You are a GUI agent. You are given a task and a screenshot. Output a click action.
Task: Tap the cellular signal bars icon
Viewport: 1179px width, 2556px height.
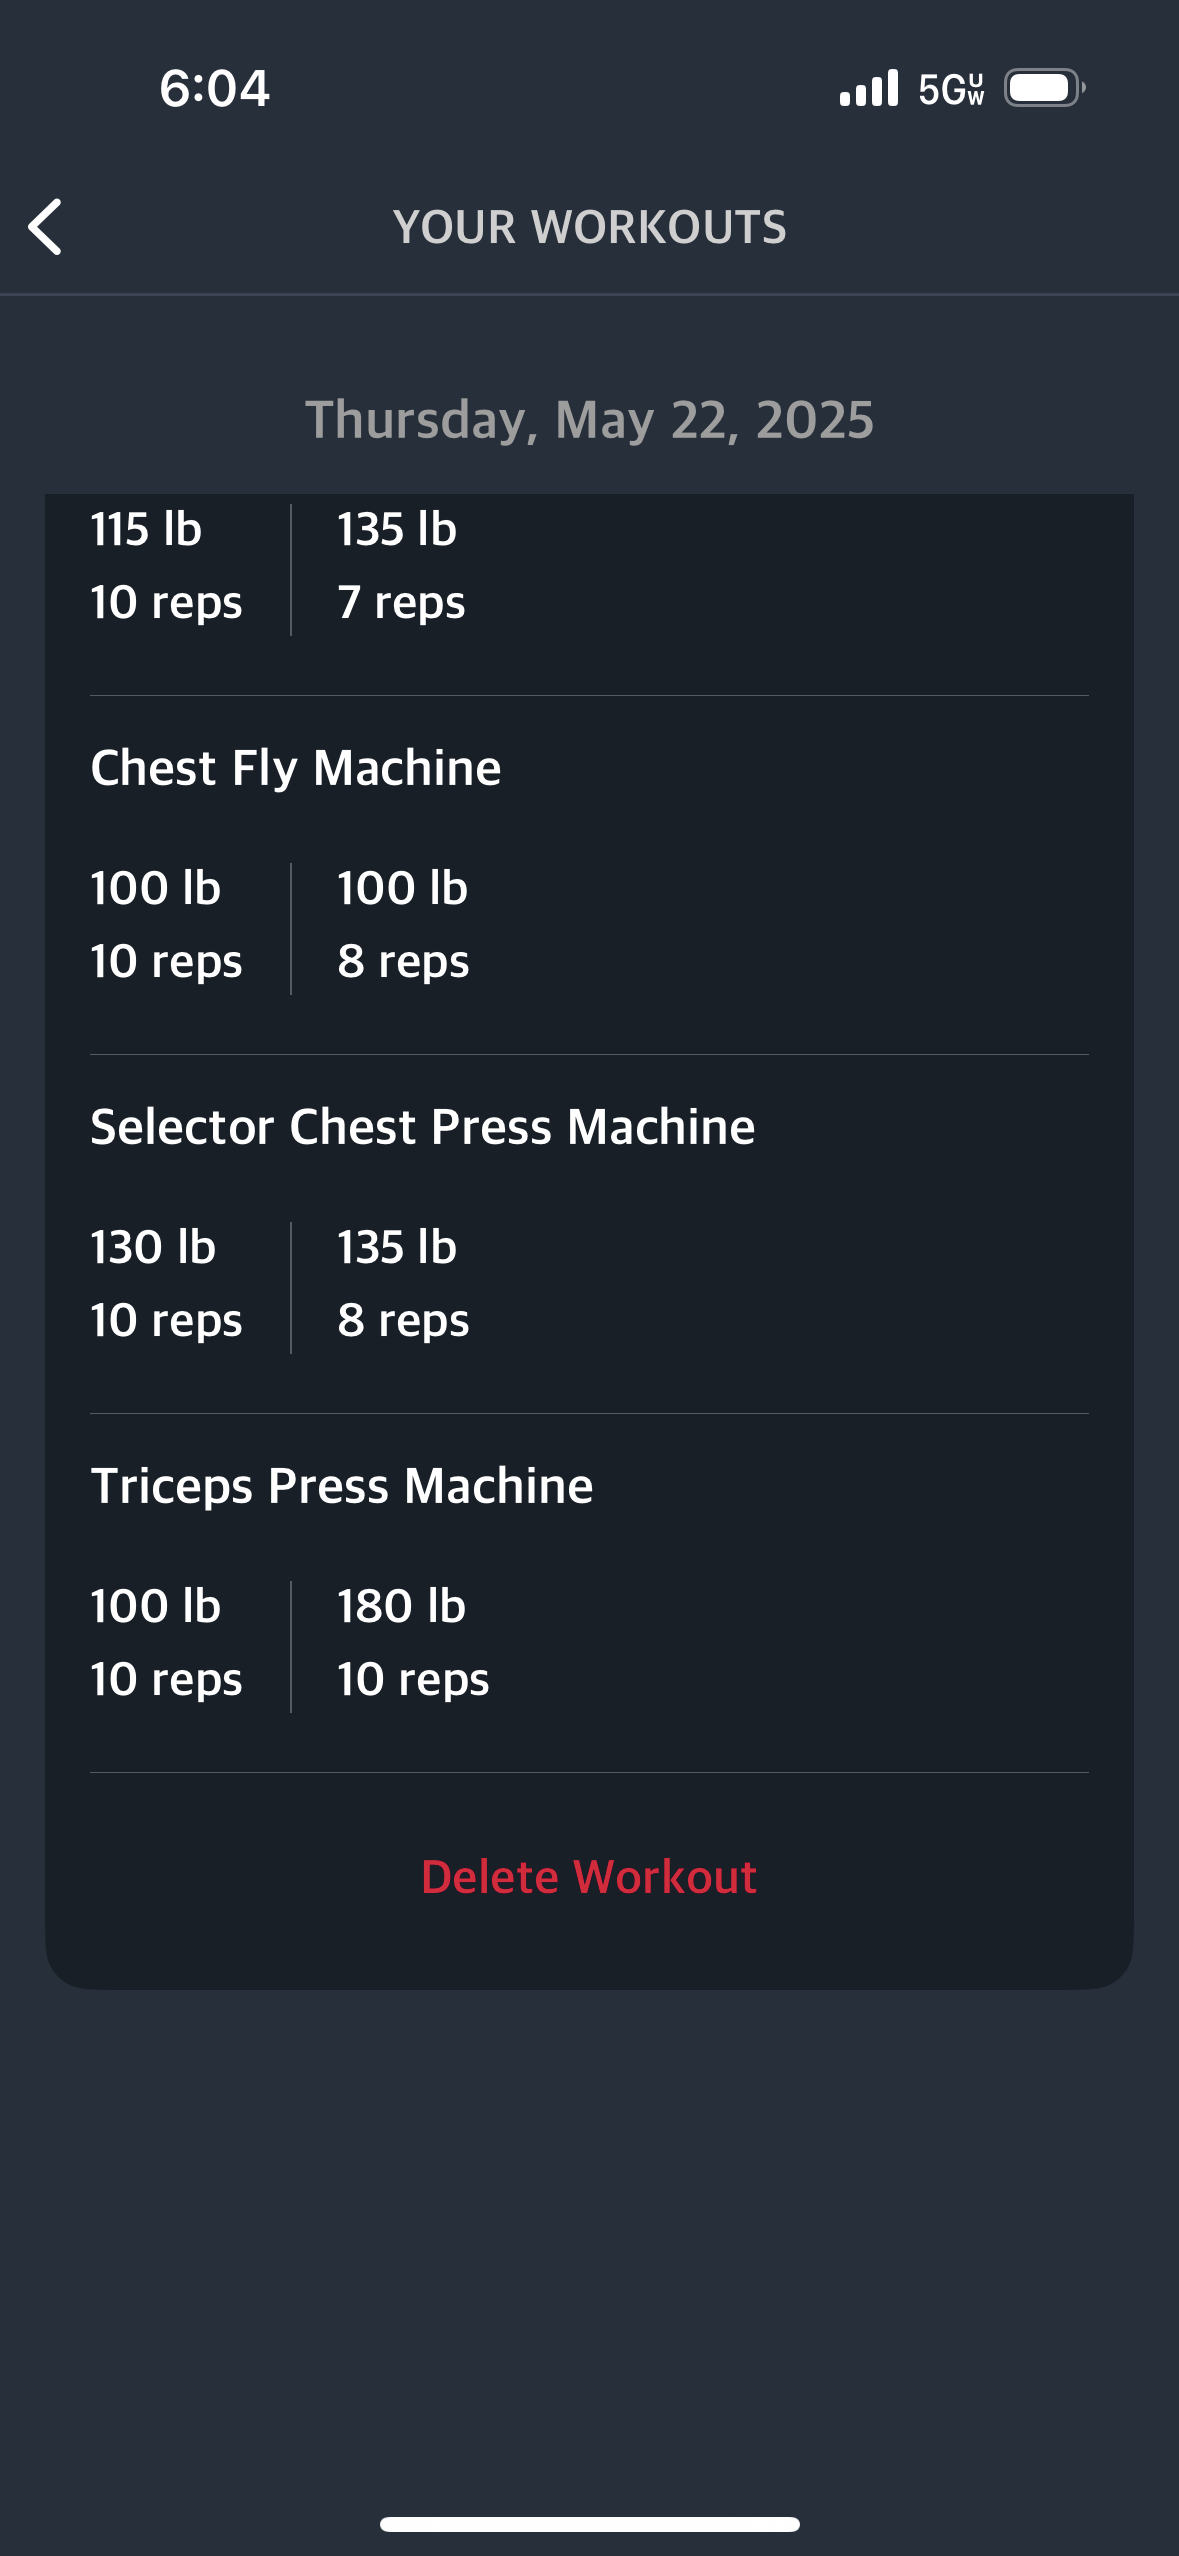(868, 89)
